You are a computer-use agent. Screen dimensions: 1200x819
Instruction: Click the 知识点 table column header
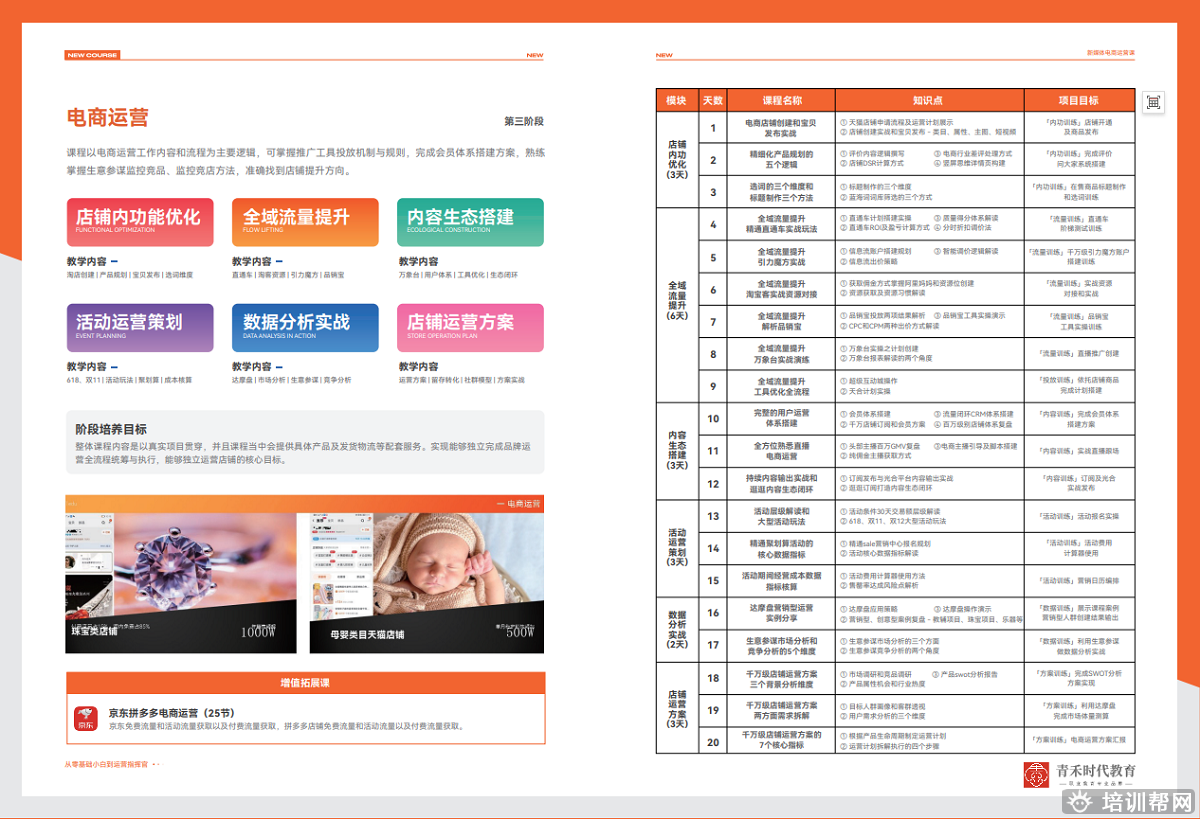[x=929, y=100]
